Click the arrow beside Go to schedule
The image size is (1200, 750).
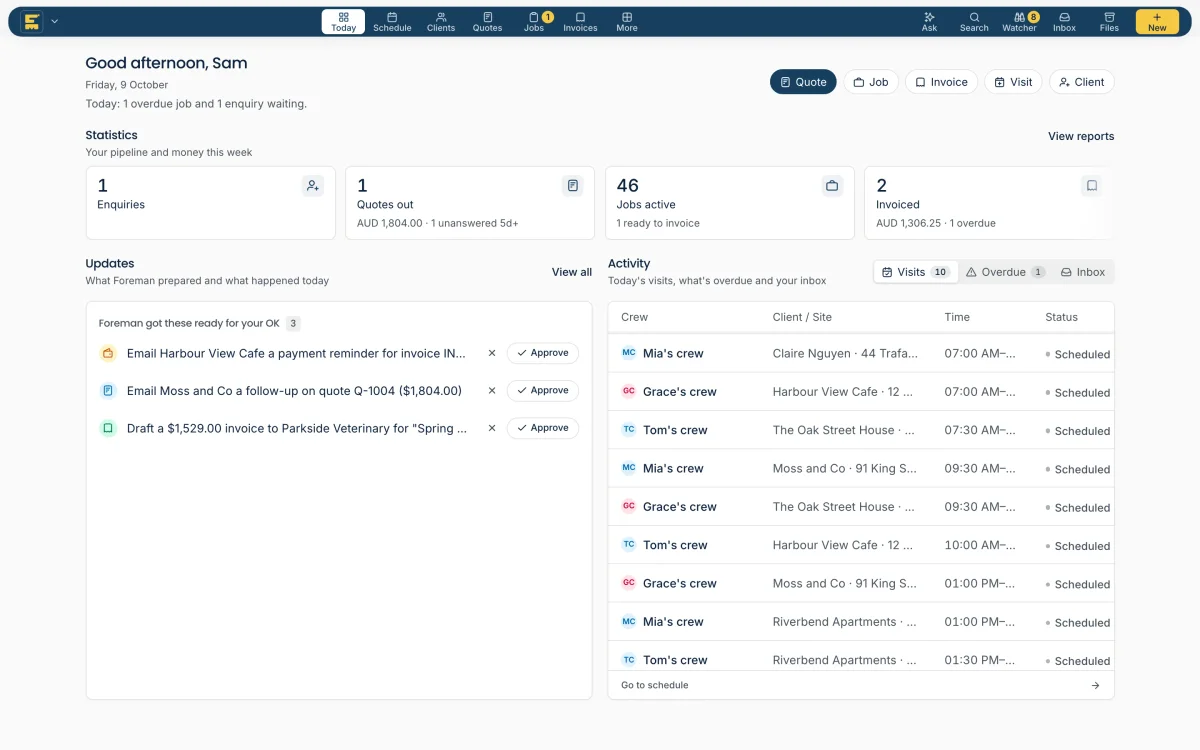click(1095, 685)
